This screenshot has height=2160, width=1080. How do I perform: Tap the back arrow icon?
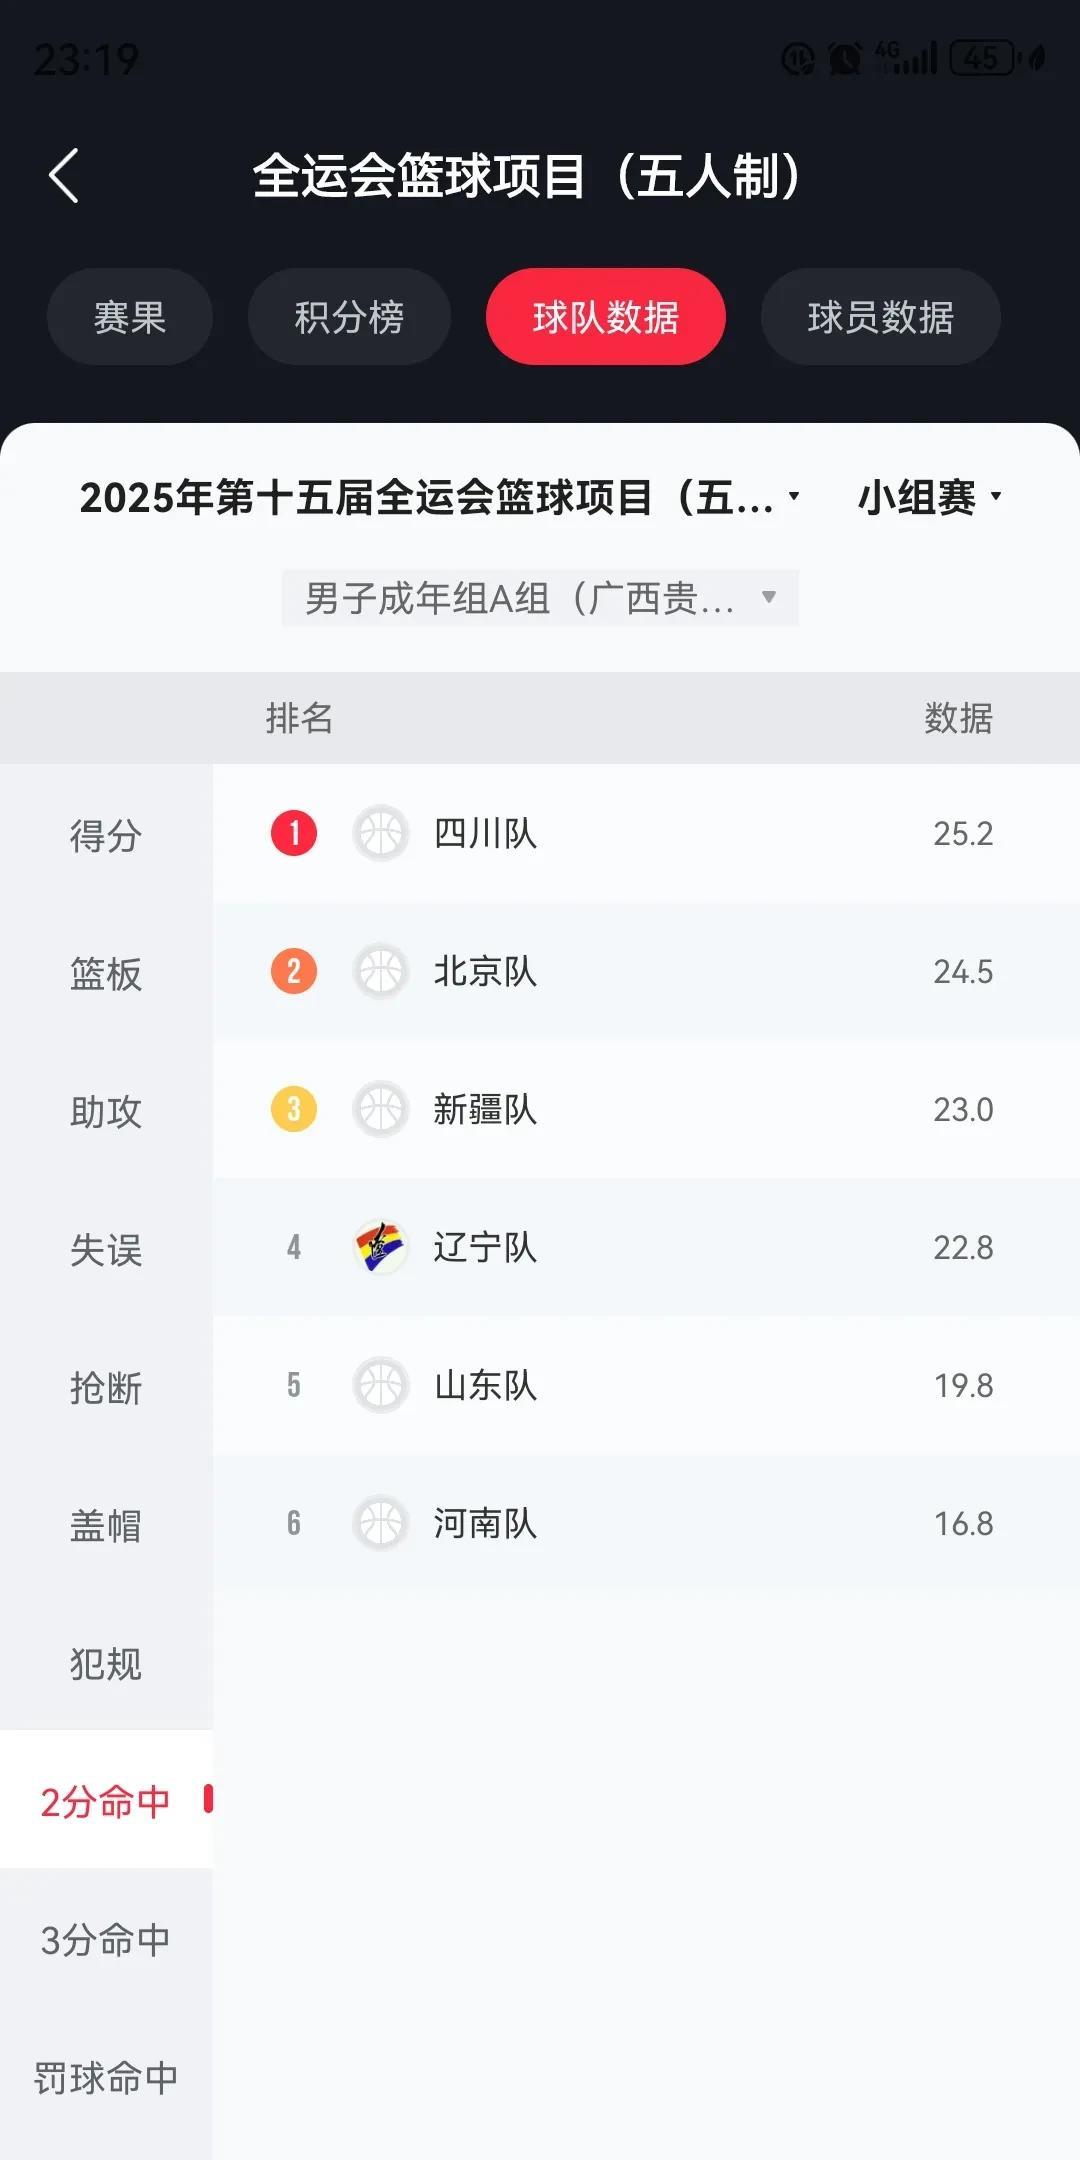point(65,176)
